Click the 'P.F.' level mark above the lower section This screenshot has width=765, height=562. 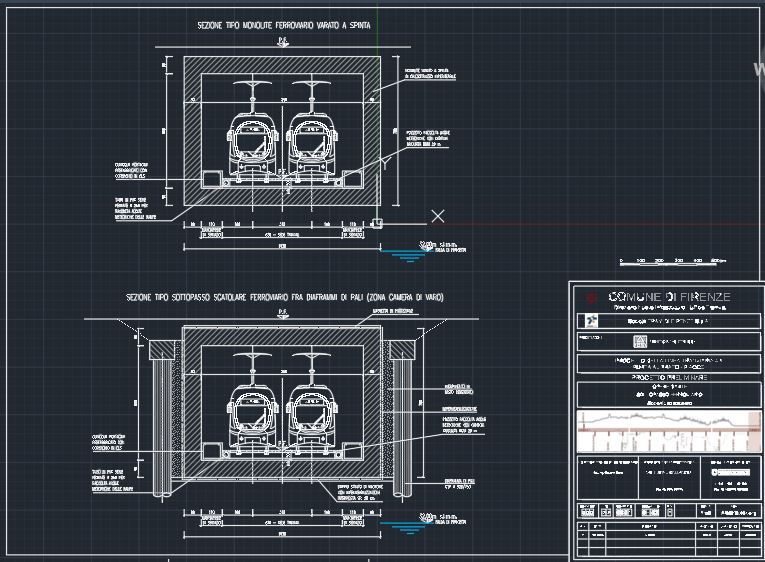tap(283, 313)
